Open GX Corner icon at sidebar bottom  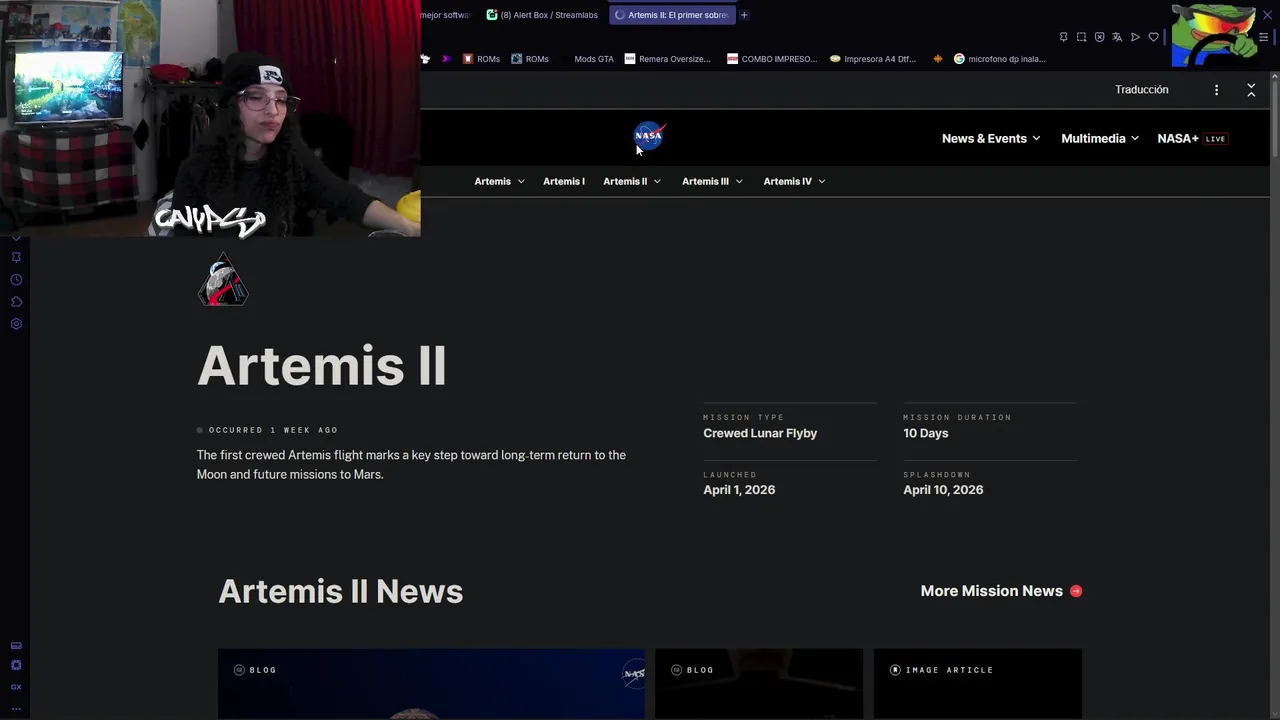pyautogui.click(x=16, y=687)
